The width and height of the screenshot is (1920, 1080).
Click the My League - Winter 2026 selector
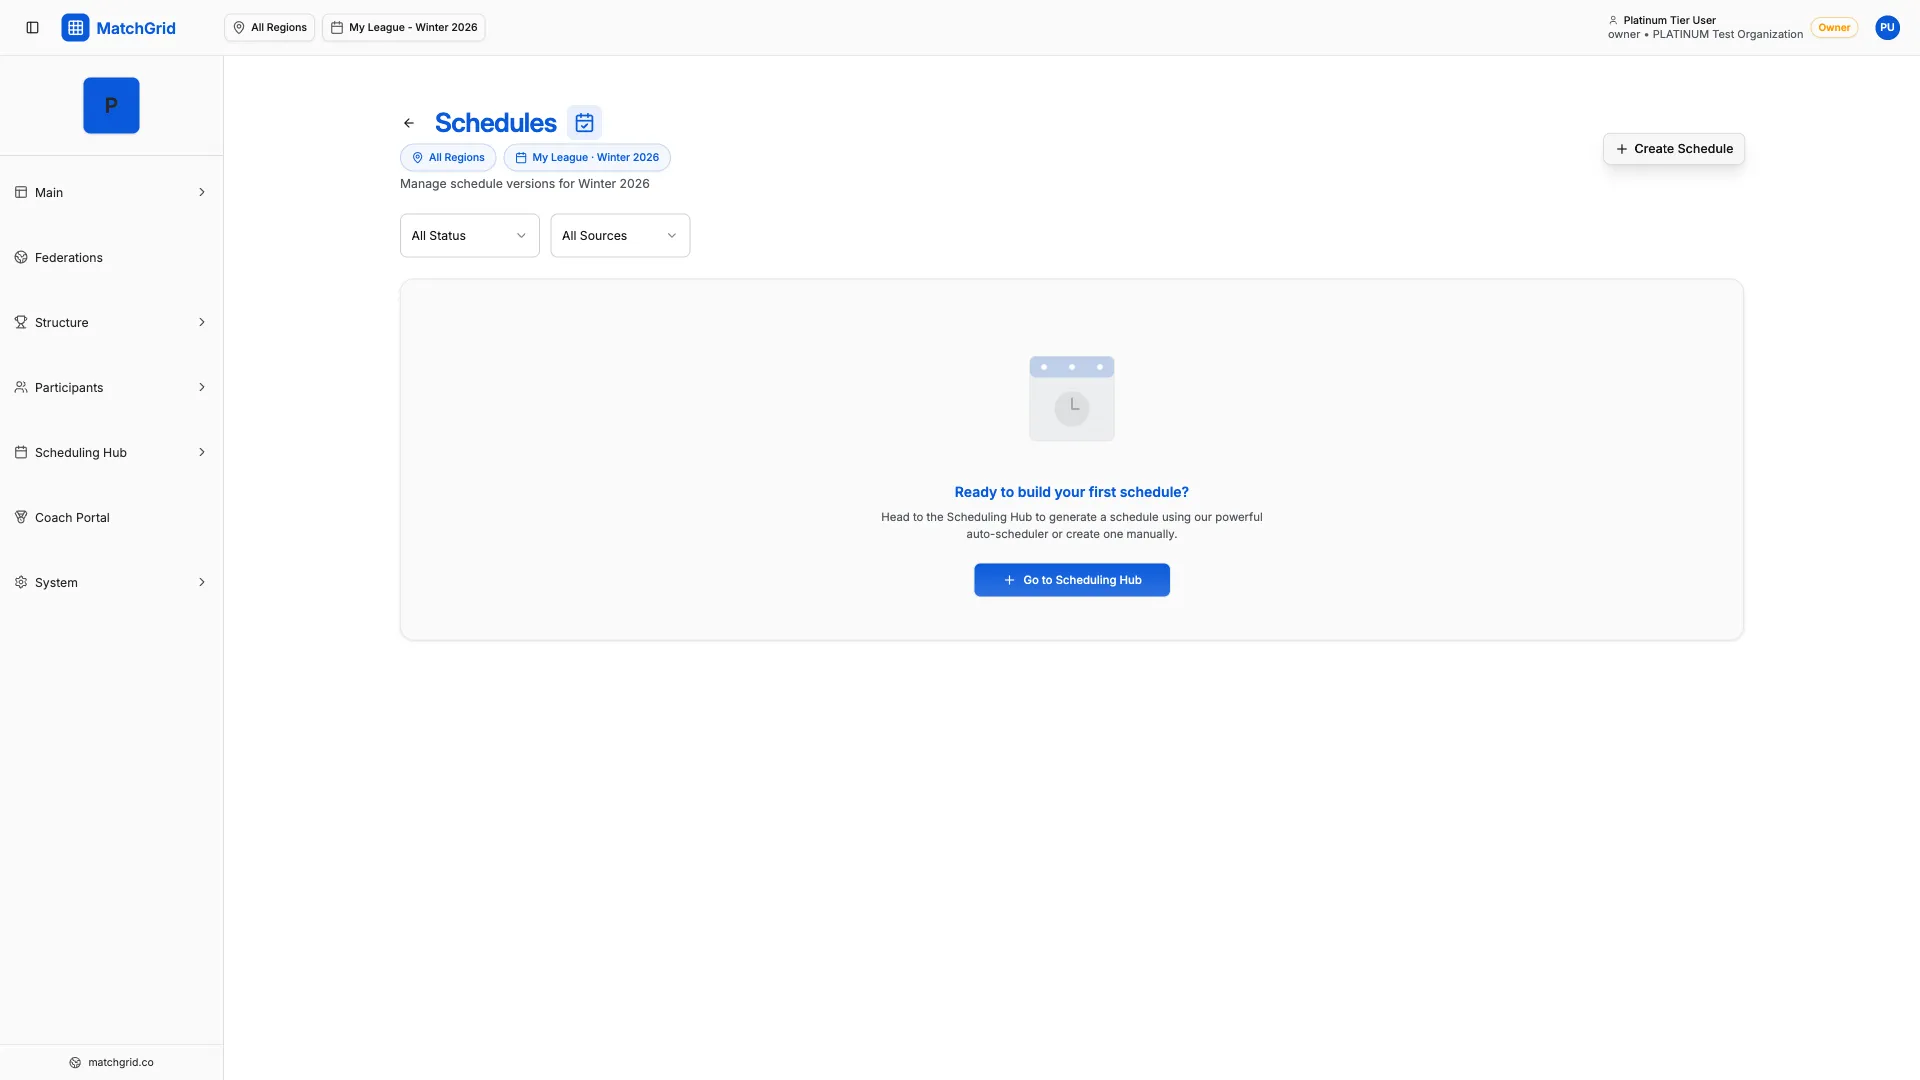pos(403,27)
